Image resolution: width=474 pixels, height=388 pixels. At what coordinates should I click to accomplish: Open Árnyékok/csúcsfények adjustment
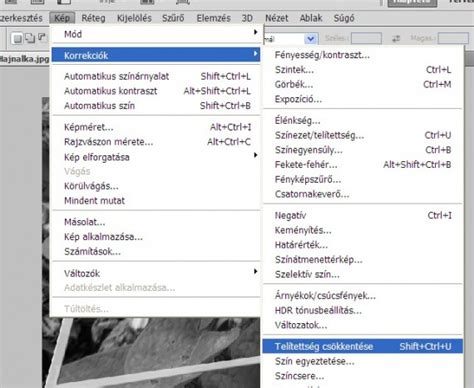pyautogui.click(x=363, y=296)
